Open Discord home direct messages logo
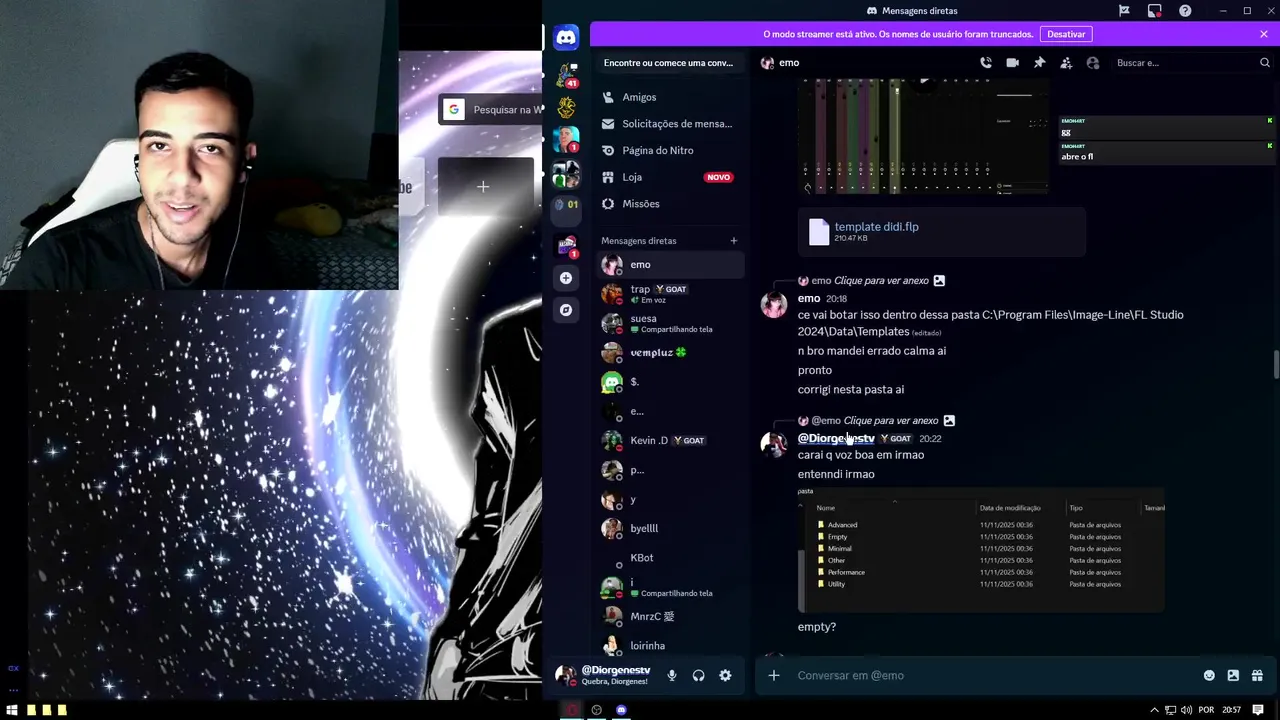This screenshot has width=1280, height=720. tap(566, 38)
